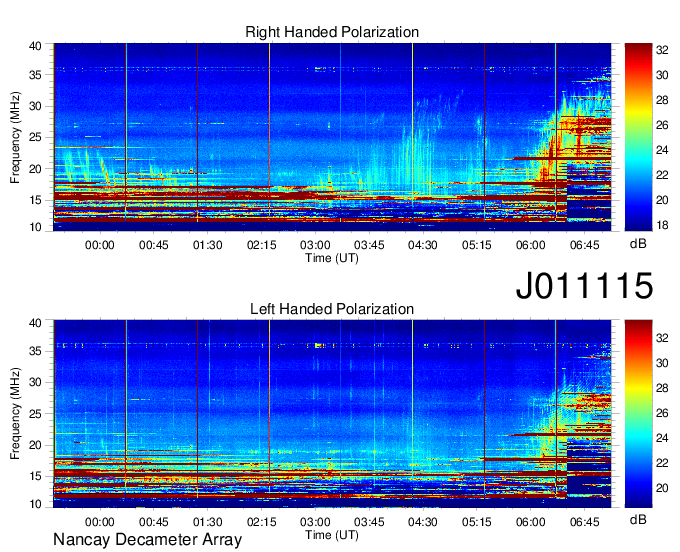Screen dimensions: 680x552
Task: Click the 03:00 time tick of the top plot
Action: 315,245
